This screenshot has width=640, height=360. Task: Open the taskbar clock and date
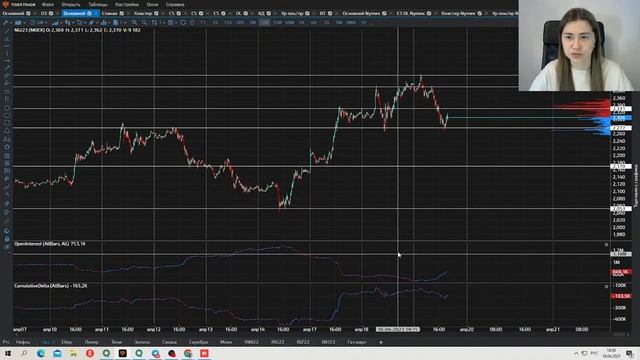coord(611,353)
